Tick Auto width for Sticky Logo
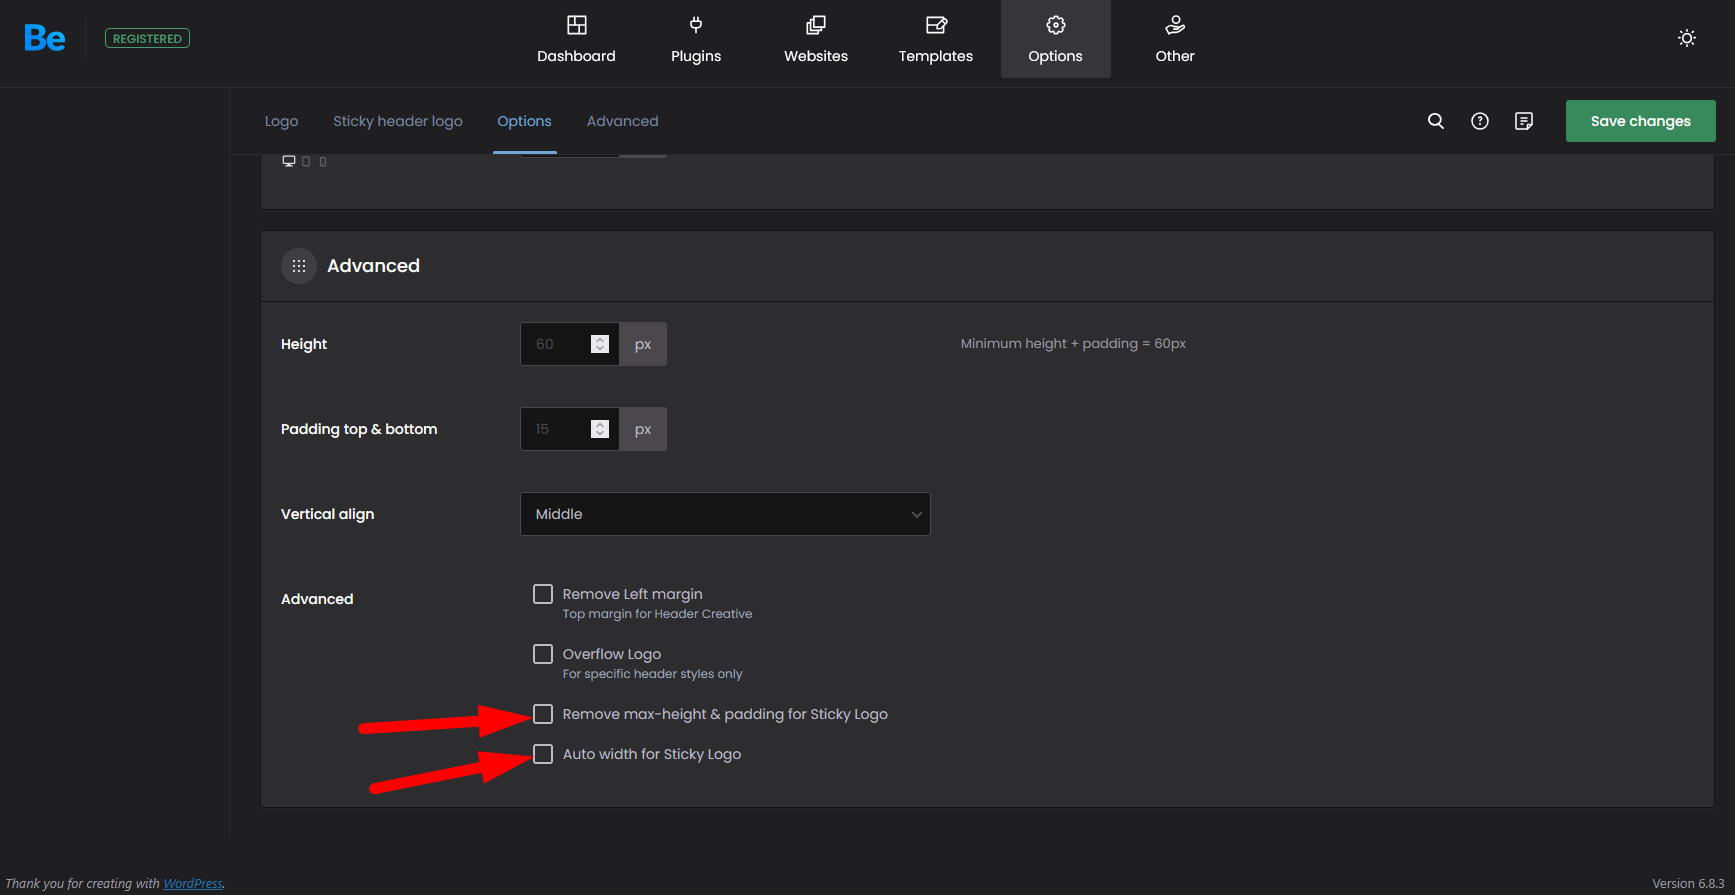 tap(543, 754)
